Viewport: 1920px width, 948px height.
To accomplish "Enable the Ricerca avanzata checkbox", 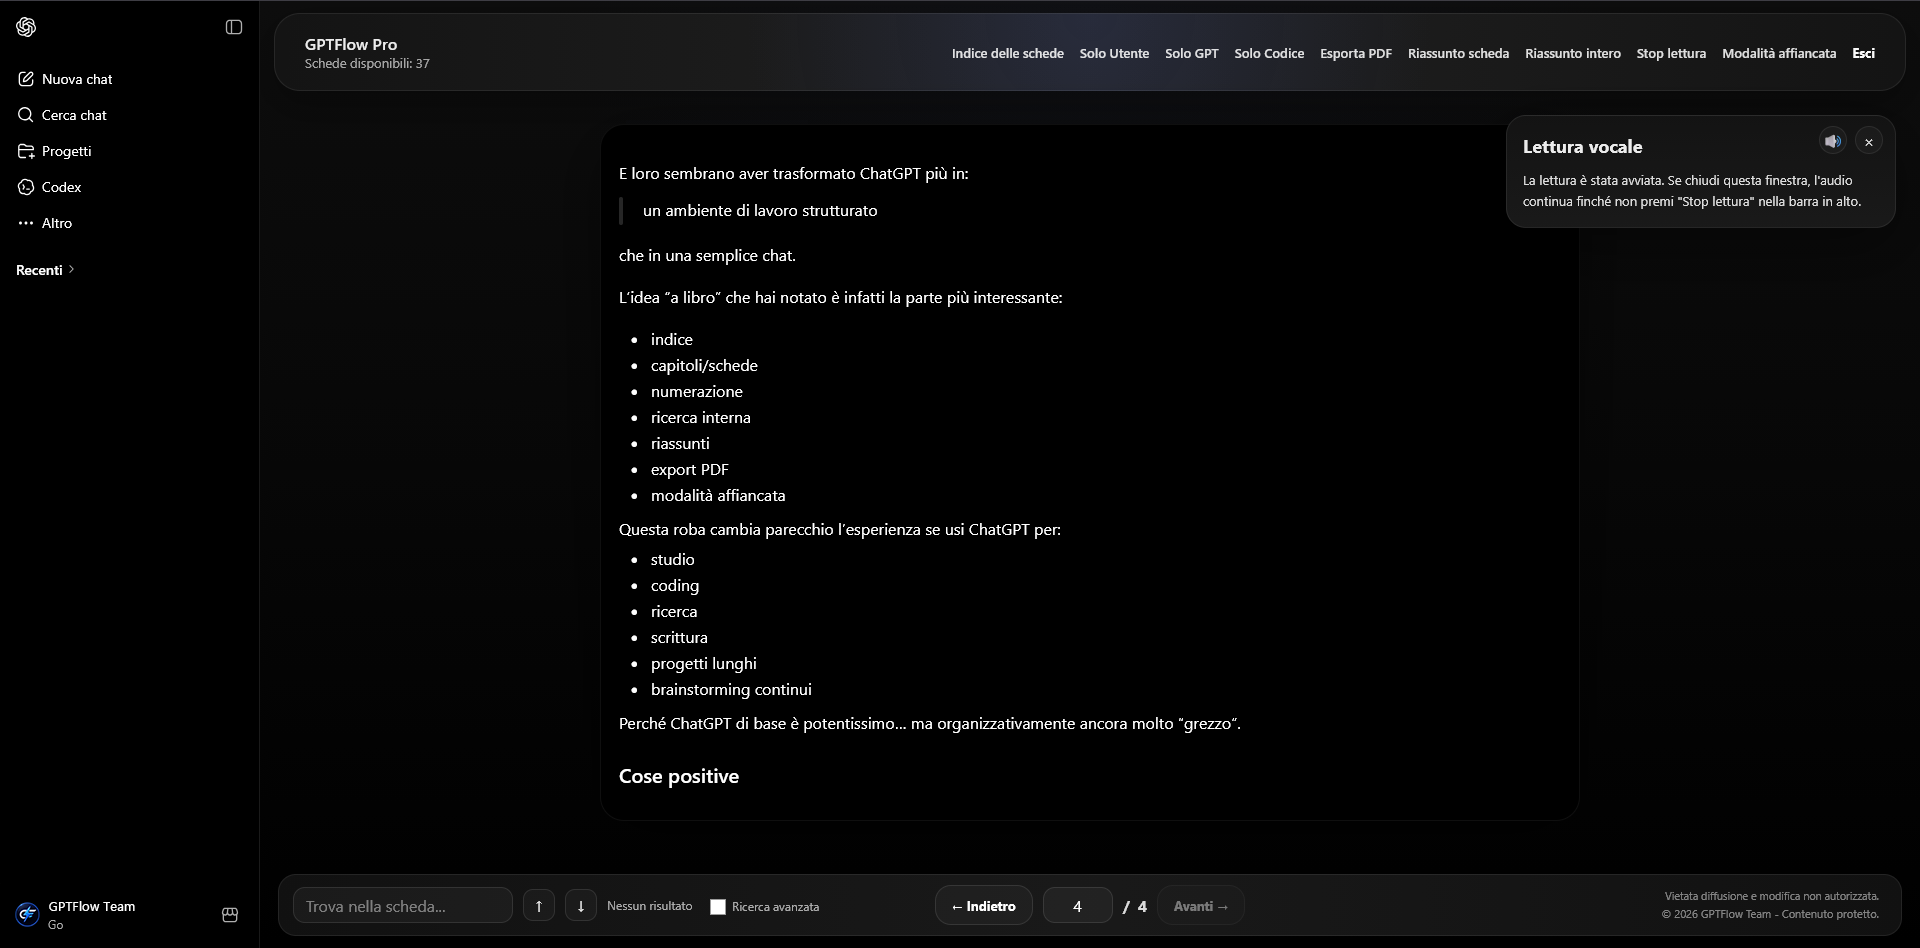I will point(718,907).
